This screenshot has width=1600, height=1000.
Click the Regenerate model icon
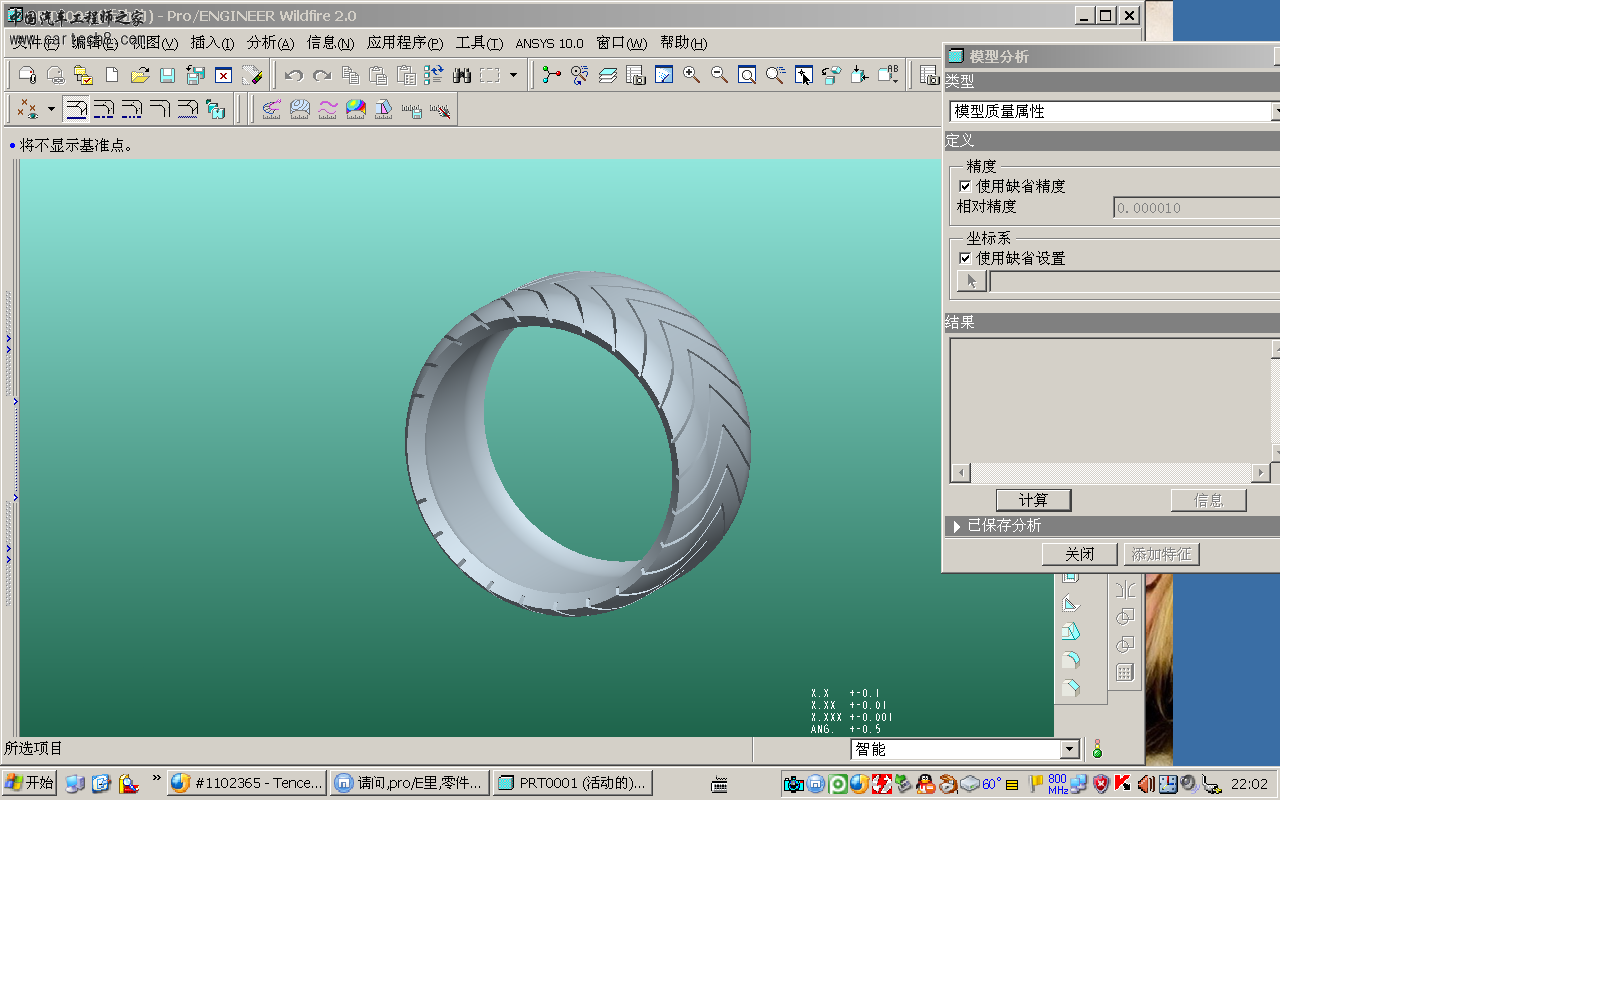[434, 75]
